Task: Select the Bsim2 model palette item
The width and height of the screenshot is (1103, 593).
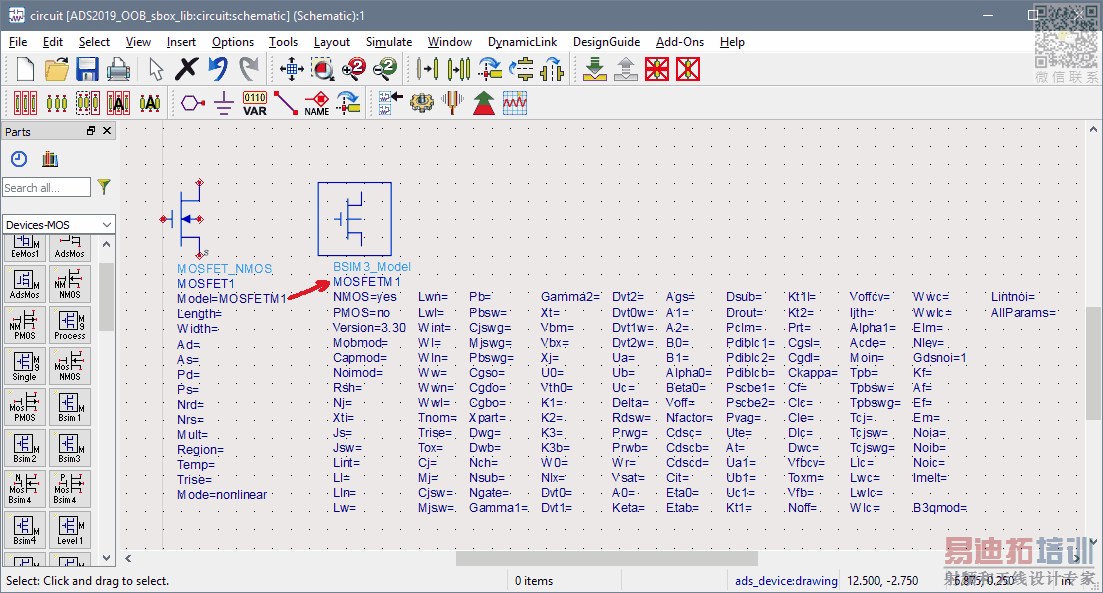Action: (25, 447)
